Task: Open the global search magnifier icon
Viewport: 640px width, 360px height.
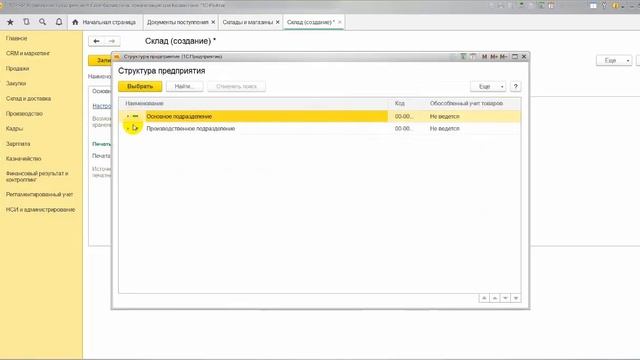Action: pyautogui.click(x=42, y=22)
